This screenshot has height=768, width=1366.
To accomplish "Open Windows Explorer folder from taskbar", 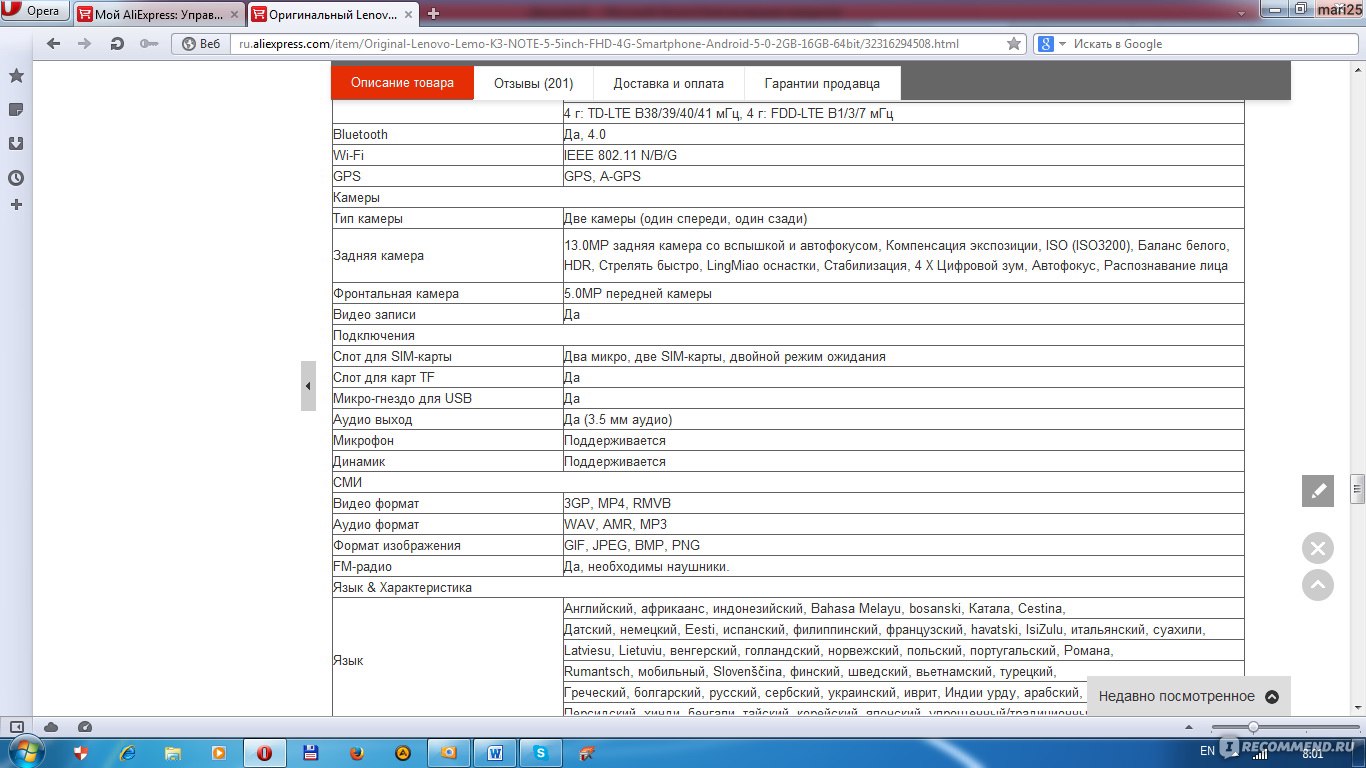I will pyautogui.click(x=173, y=753).
